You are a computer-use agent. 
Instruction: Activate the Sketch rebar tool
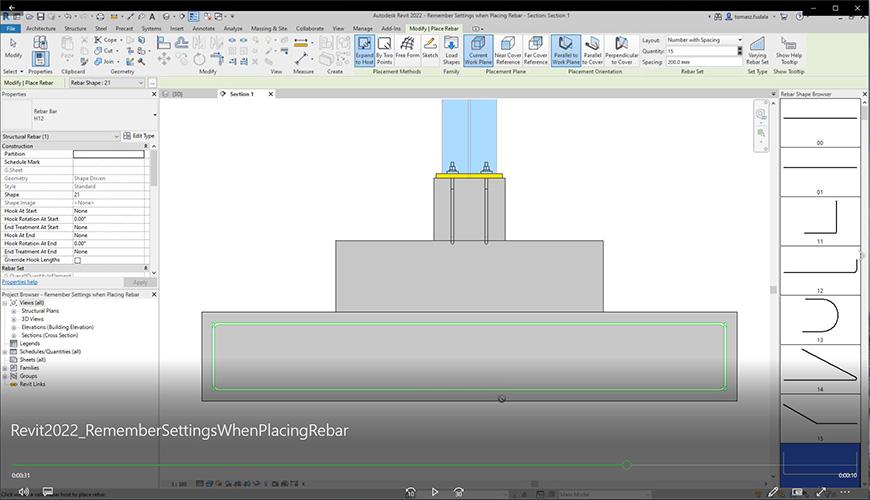tap(430, 48)
